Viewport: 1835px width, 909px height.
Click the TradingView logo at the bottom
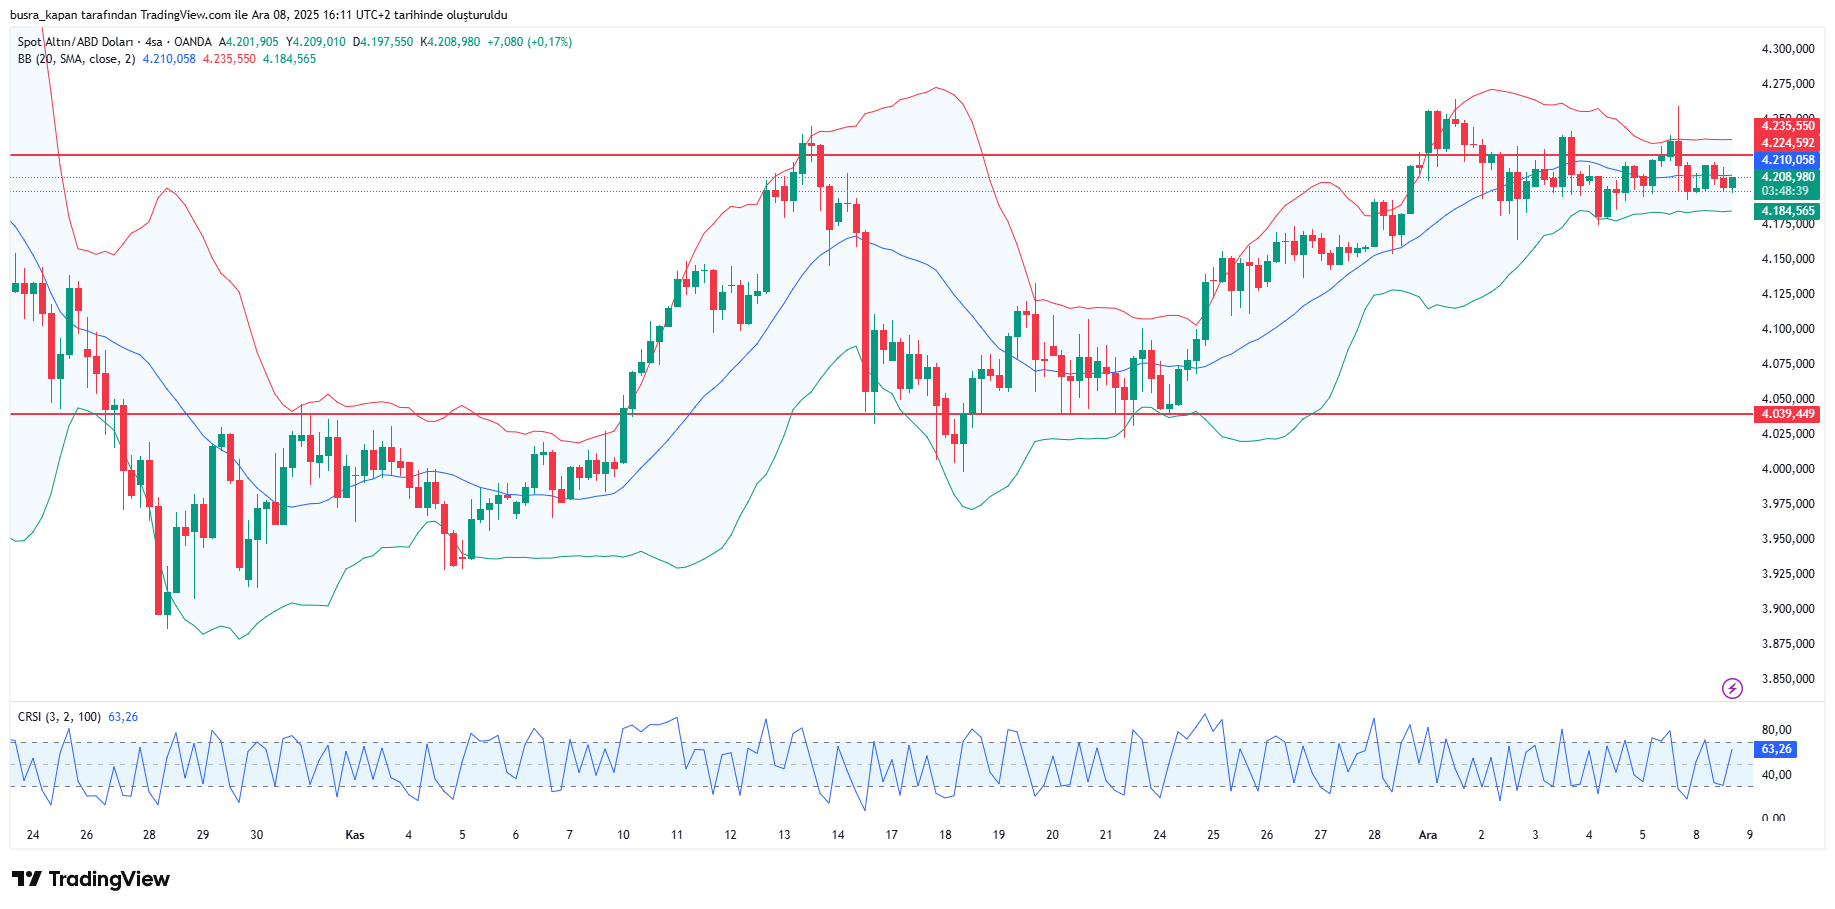(91, 879)
